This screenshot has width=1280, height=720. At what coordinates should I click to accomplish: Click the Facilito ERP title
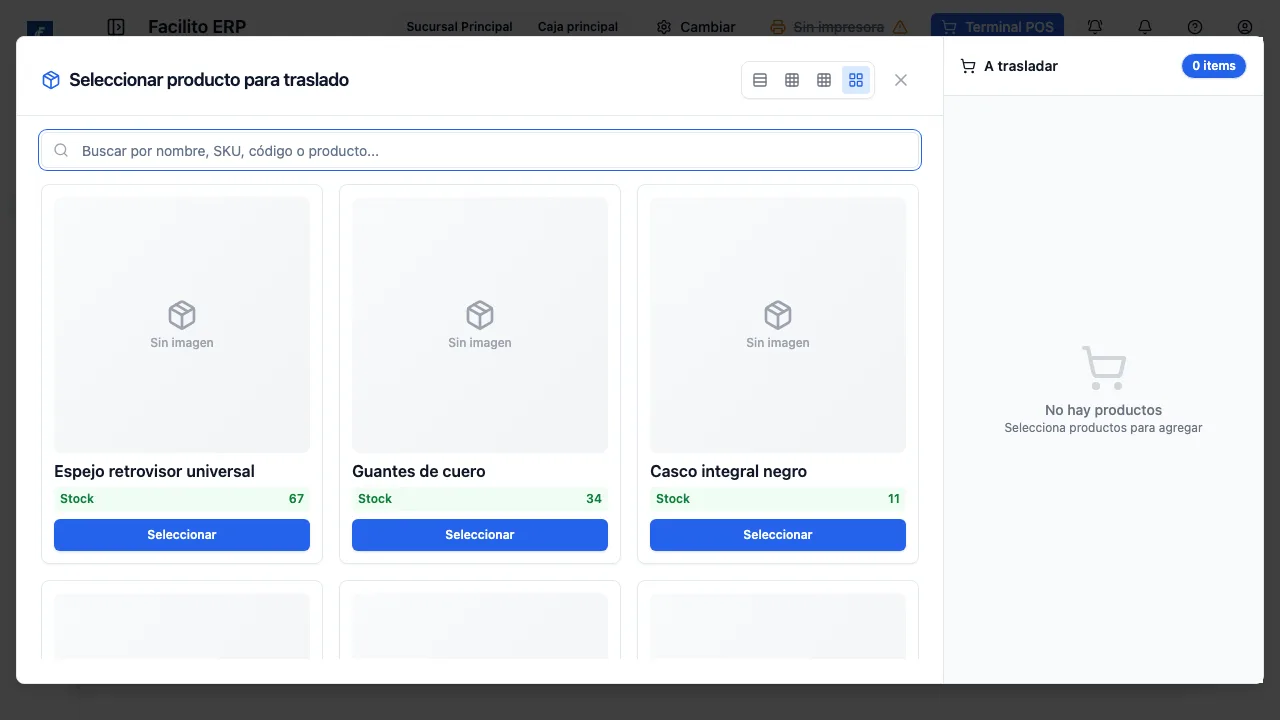[197, 27]
